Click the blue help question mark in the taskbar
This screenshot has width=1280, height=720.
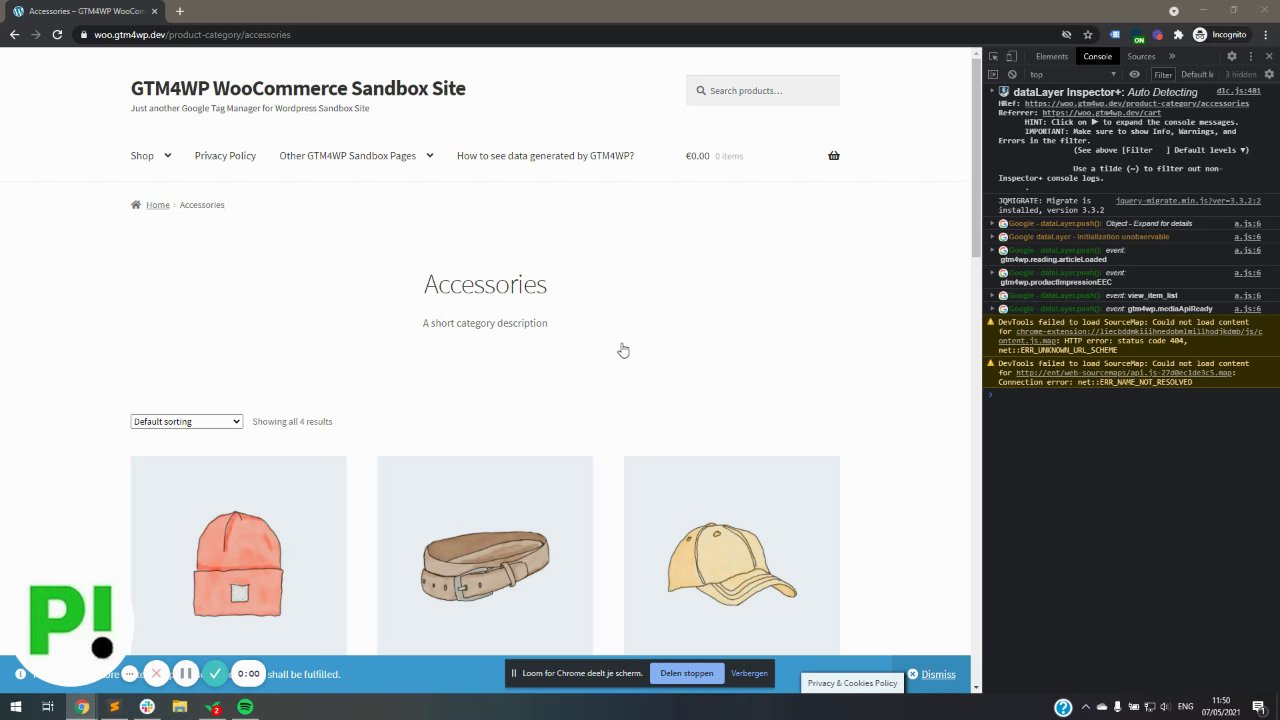[1063, 707]
